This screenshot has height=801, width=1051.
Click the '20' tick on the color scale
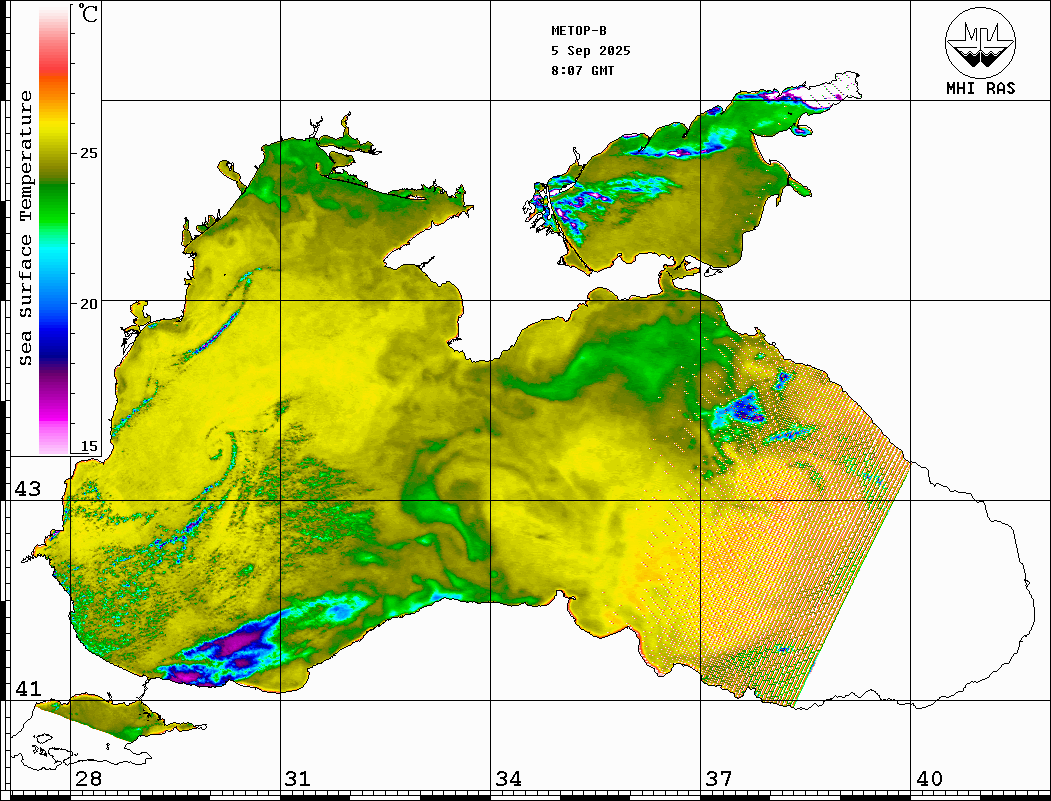point(88,304)
